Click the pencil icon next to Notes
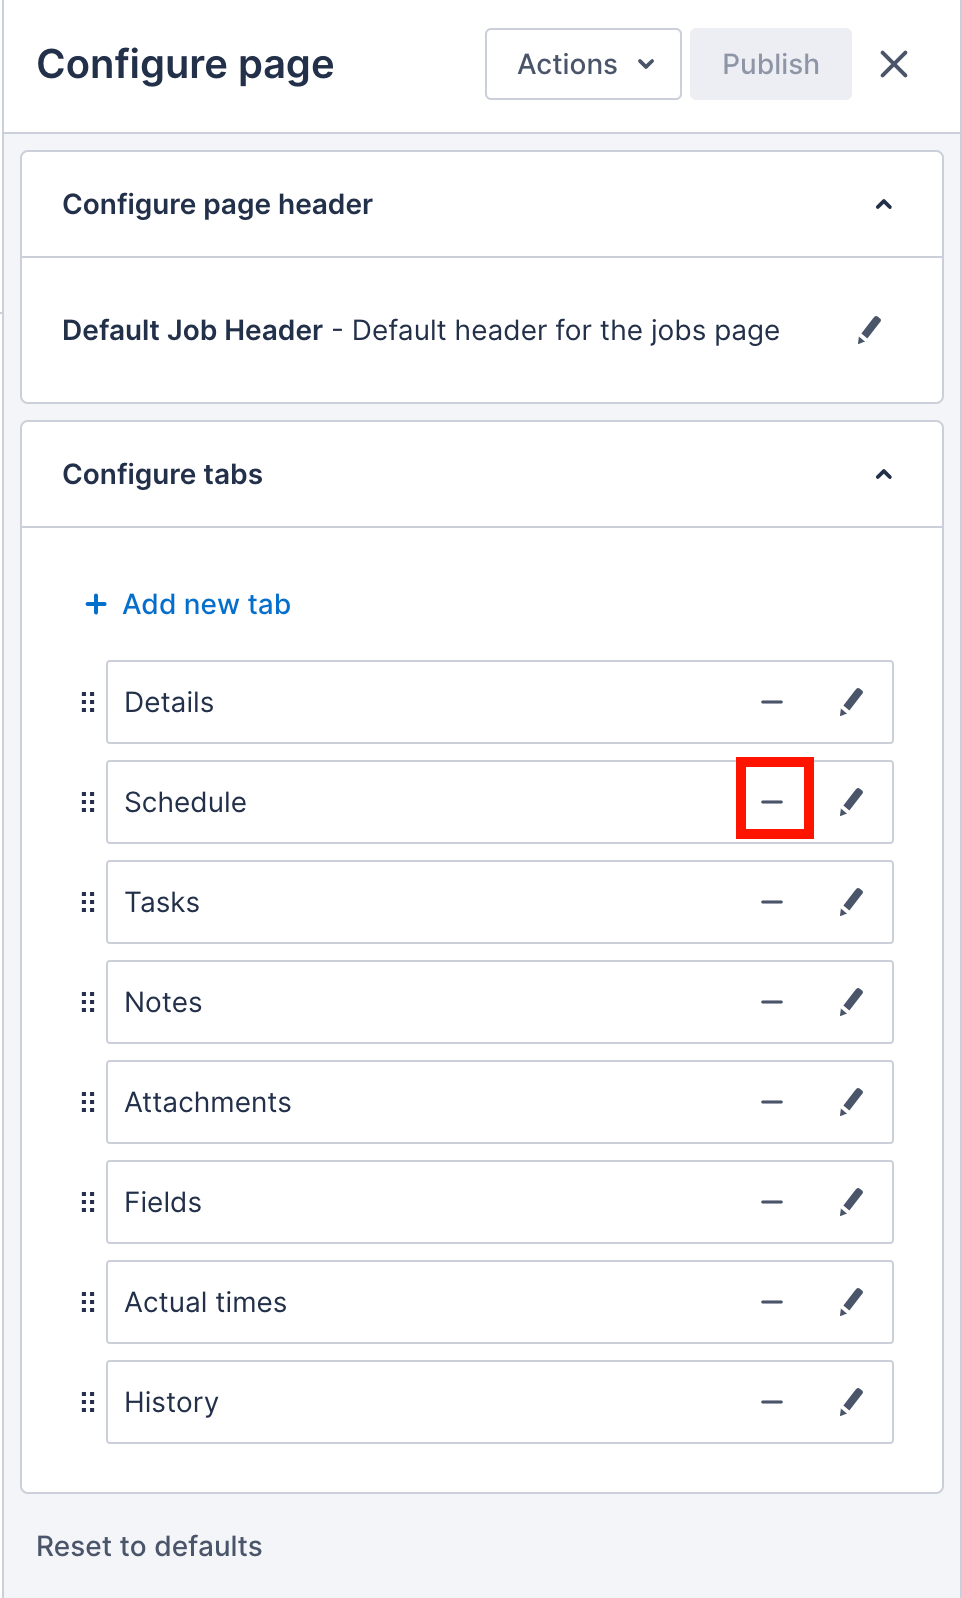This screenshot has height=1598, width=962. (x=851, y=1002)
